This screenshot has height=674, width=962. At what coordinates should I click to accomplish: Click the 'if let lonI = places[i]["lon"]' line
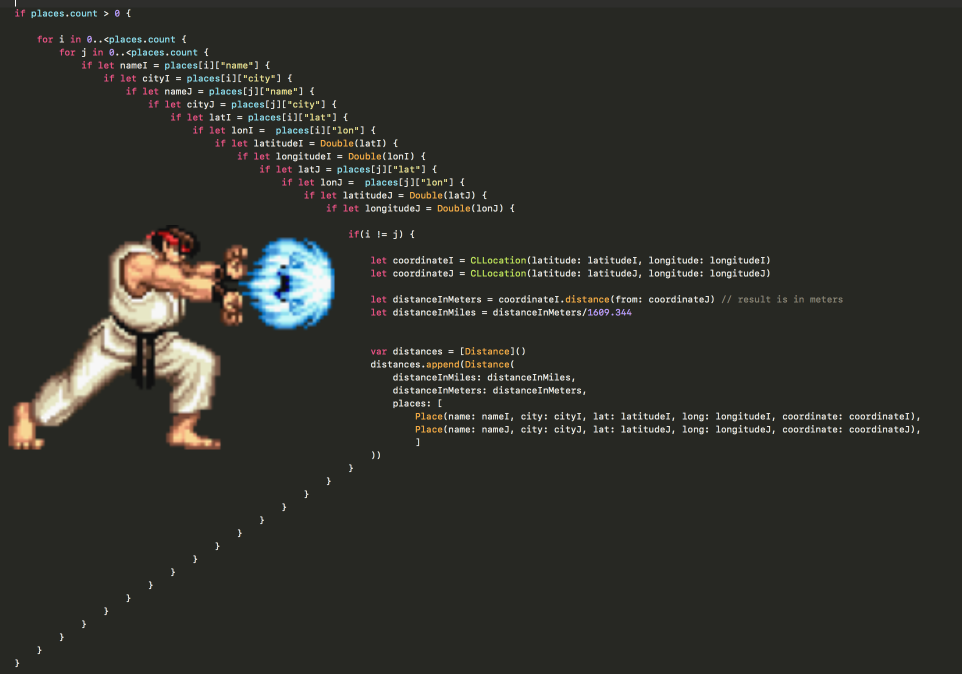tap(284, 131)
